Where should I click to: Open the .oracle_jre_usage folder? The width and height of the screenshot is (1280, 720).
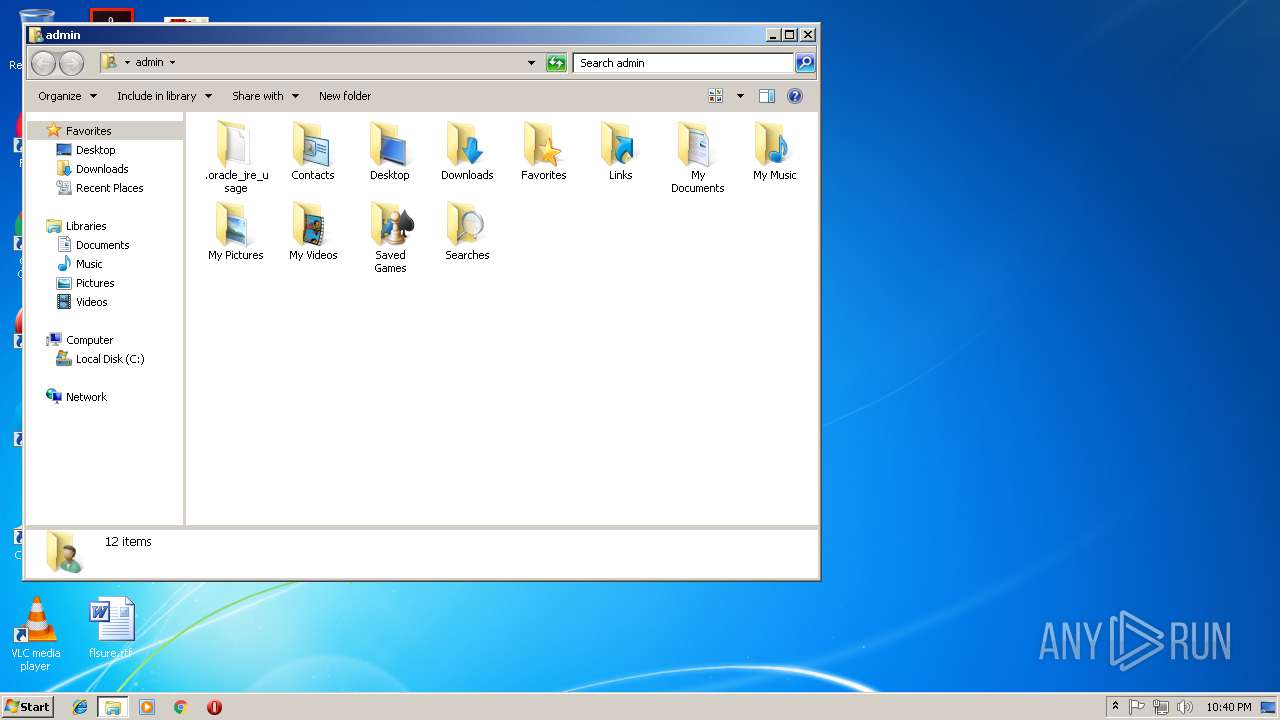click(236, 157)
